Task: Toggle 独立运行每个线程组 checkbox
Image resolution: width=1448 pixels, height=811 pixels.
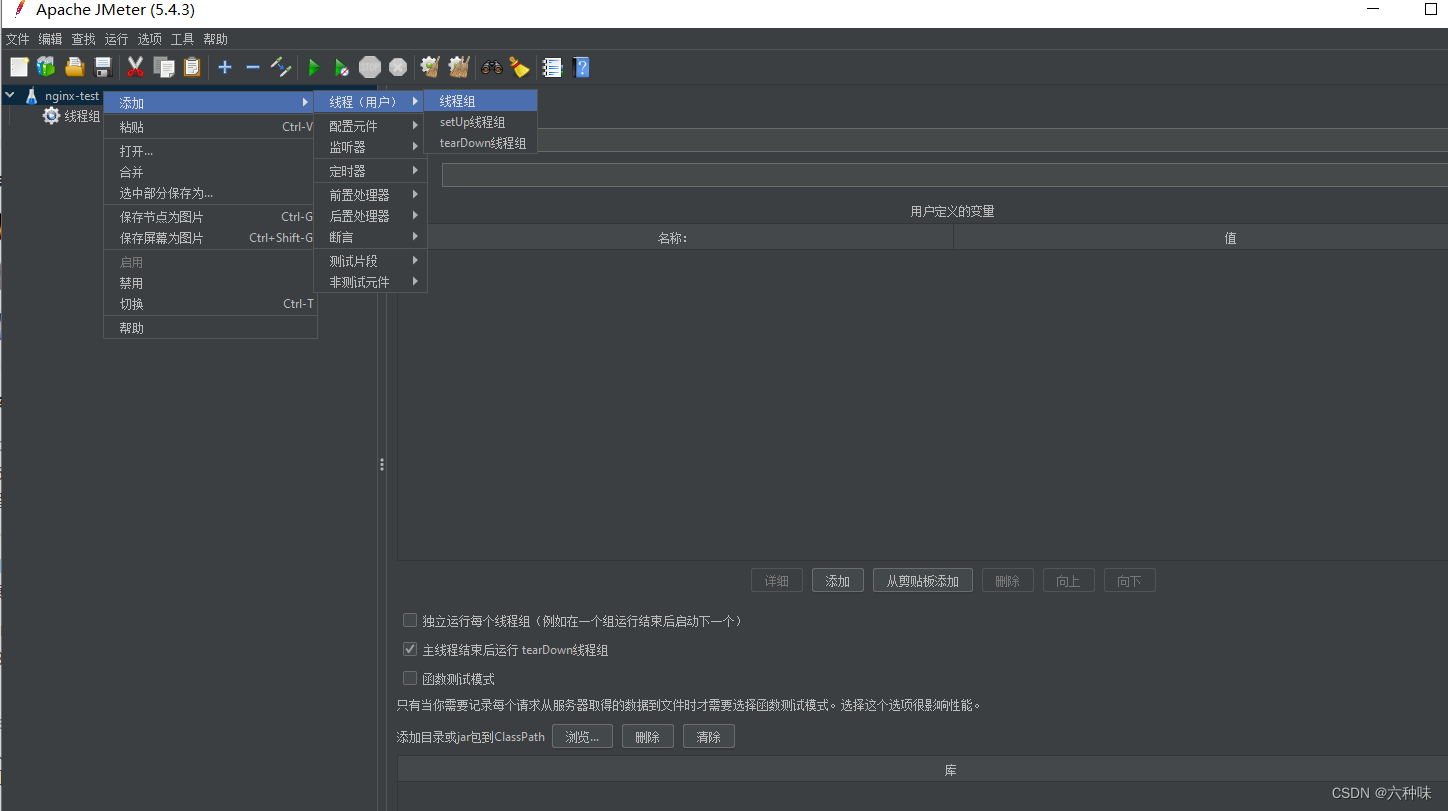Action: click(x=410, y=620)
